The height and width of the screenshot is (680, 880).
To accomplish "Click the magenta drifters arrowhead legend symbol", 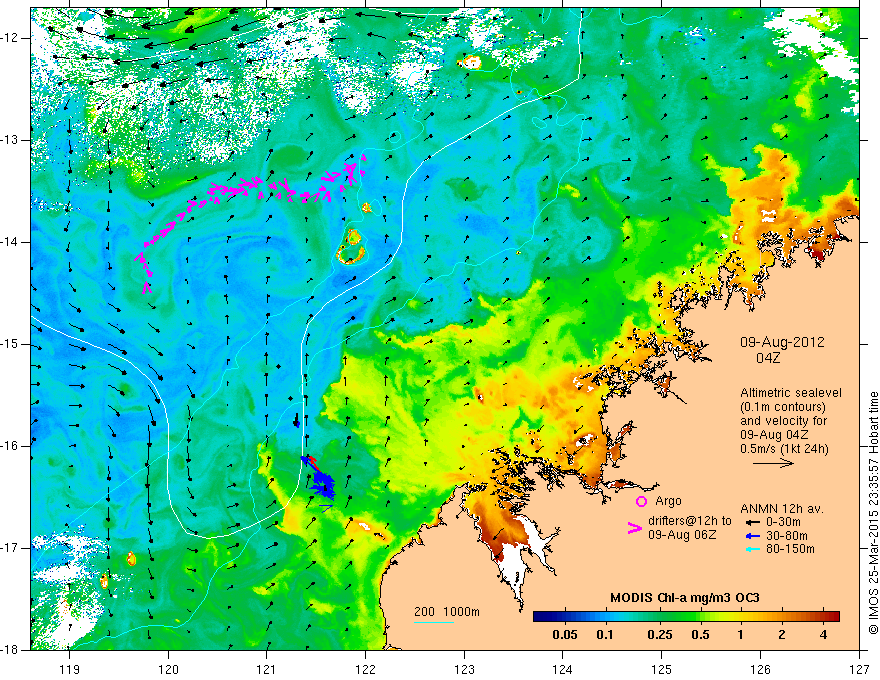I will pos(634,528).
